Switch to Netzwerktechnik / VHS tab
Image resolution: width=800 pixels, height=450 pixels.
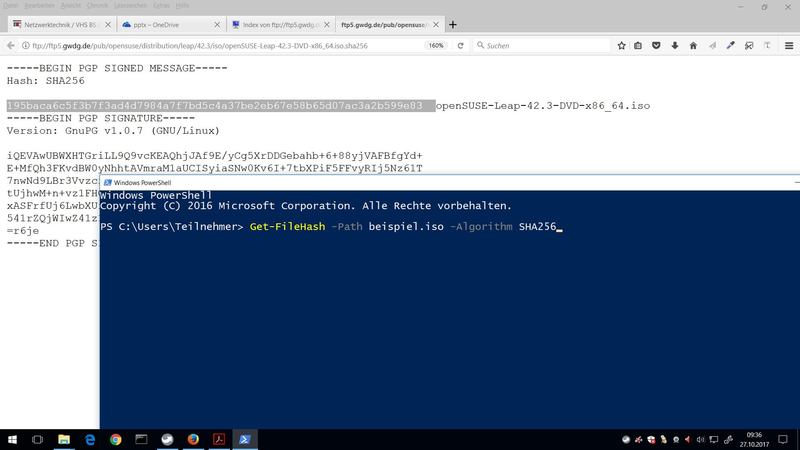pos(61,24)
